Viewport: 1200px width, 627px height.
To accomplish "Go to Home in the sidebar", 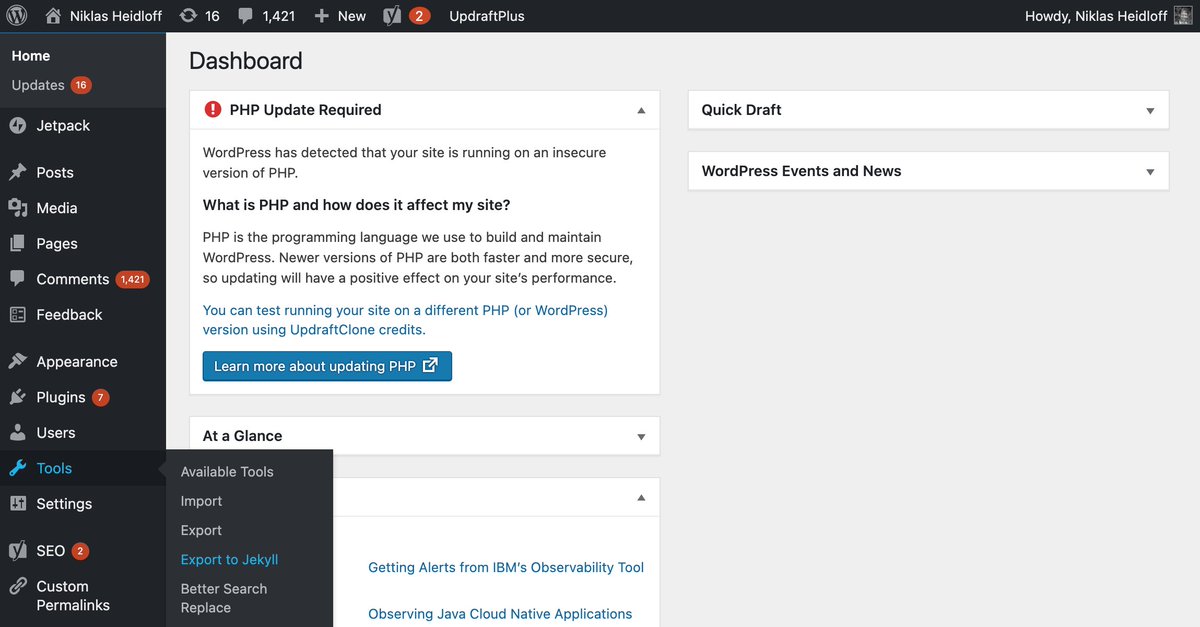I will [31, 56].
